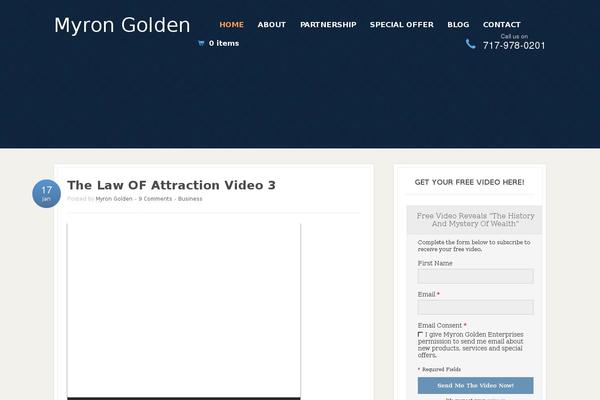The width and height of the screenshot is (600, 400).
Task: Click the embedded video player area
Action: coord(184,312)
